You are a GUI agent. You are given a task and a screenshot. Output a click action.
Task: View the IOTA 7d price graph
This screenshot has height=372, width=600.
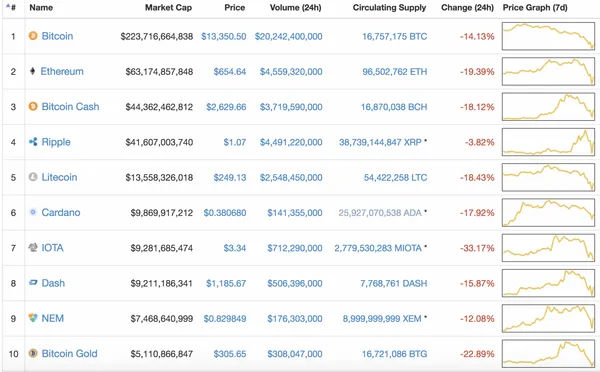(x=548, y=248)
